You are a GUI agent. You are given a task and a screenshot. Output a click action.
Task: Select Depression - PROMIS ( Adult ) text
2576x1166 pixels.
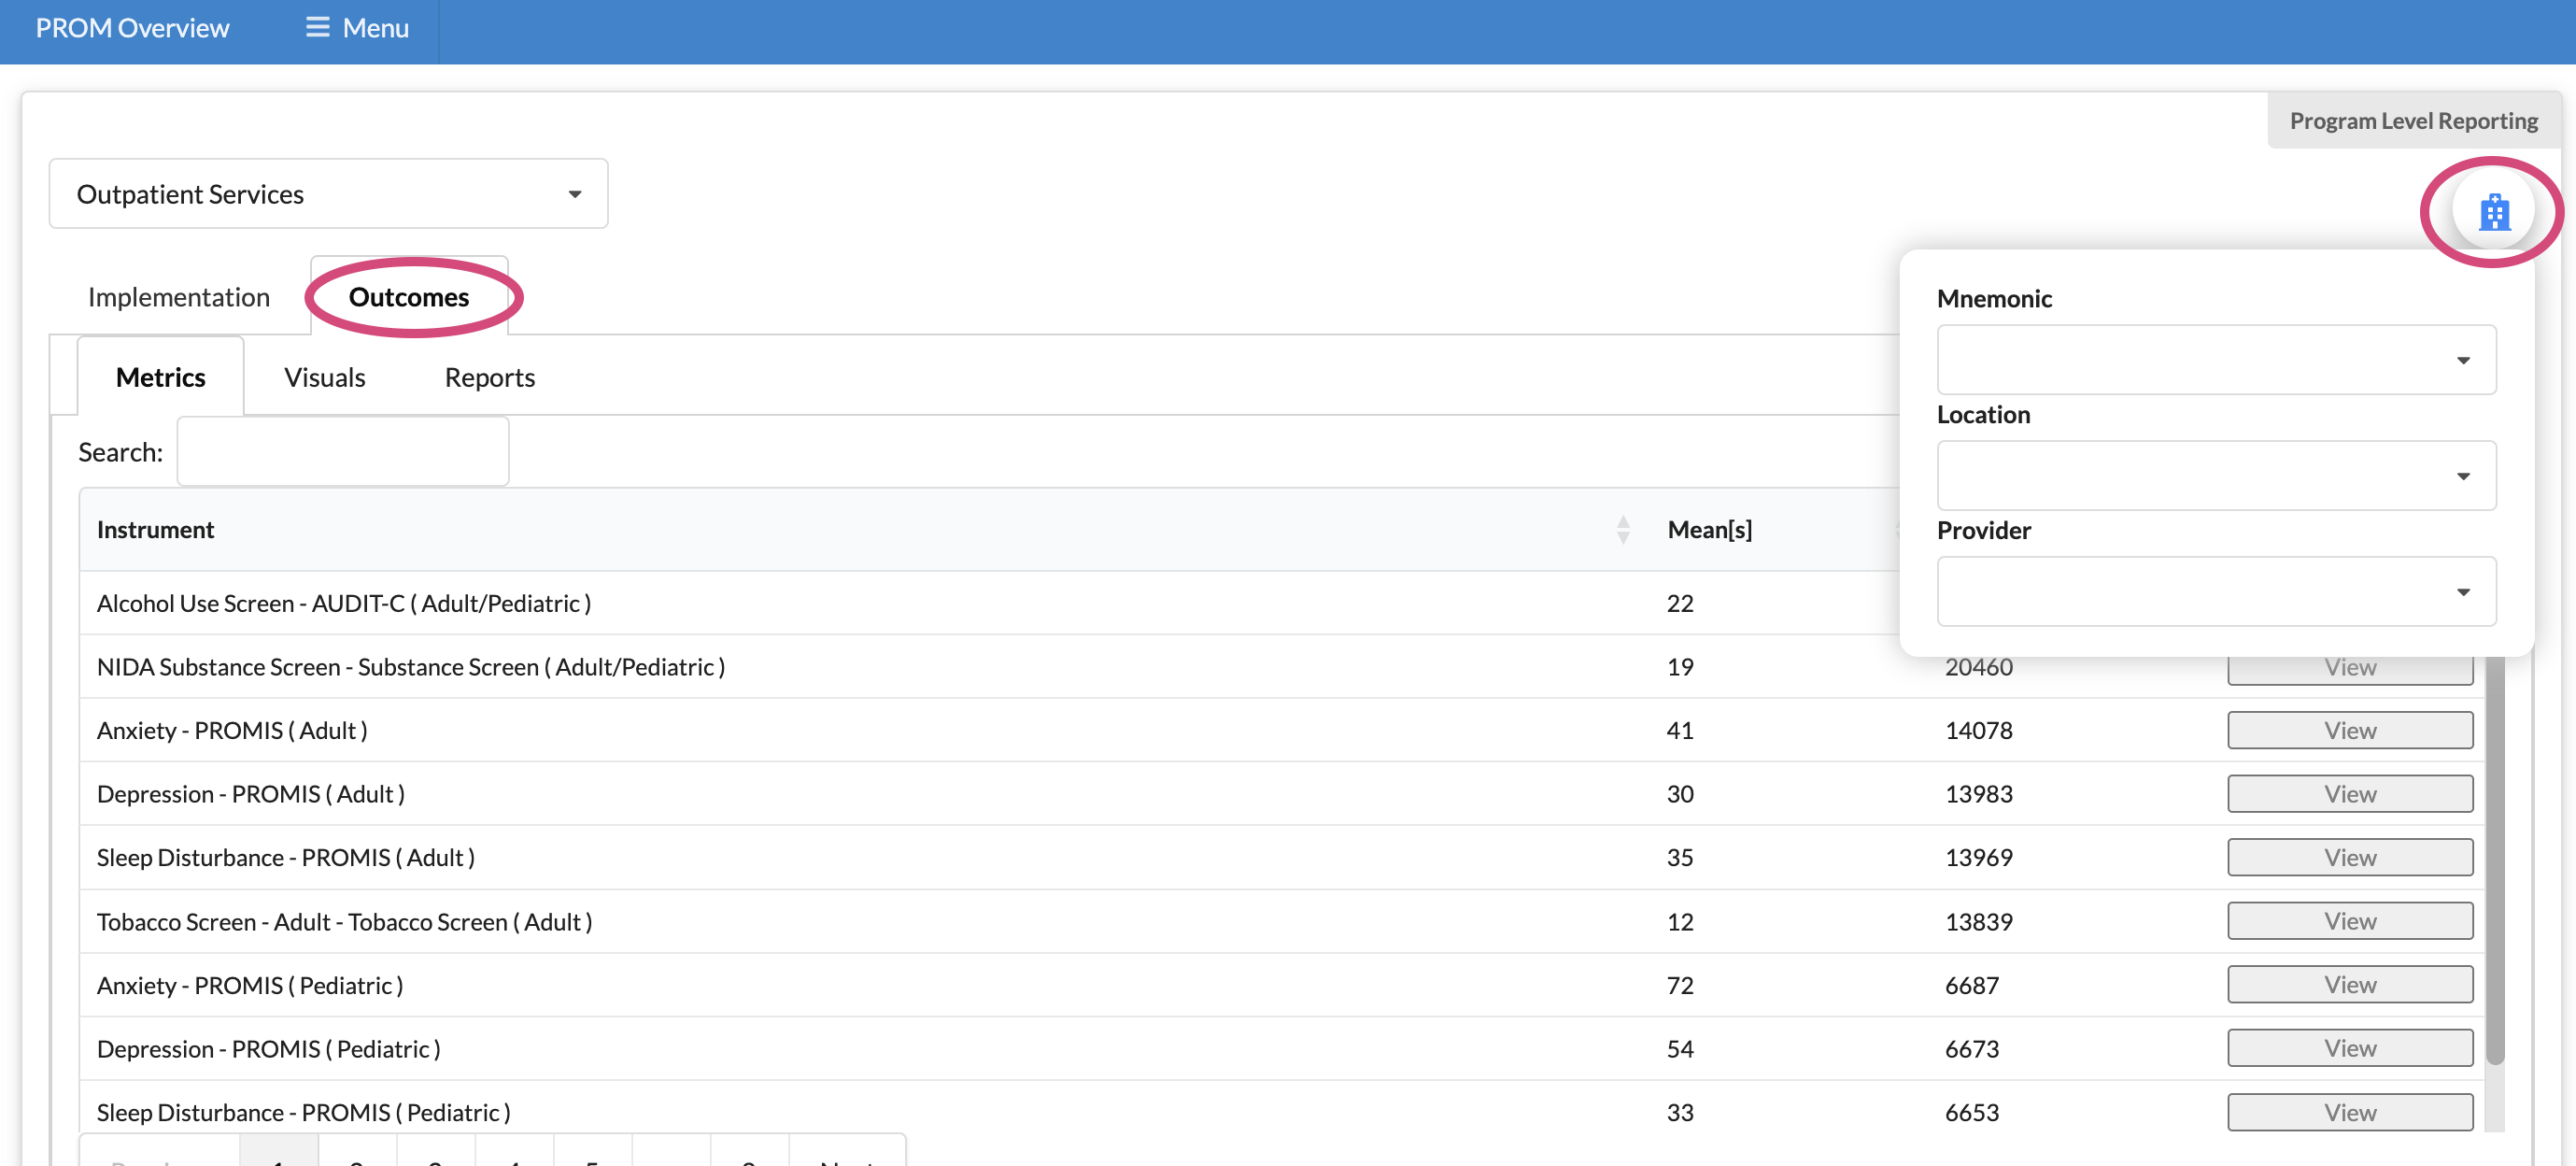click(x=251, y=795)
